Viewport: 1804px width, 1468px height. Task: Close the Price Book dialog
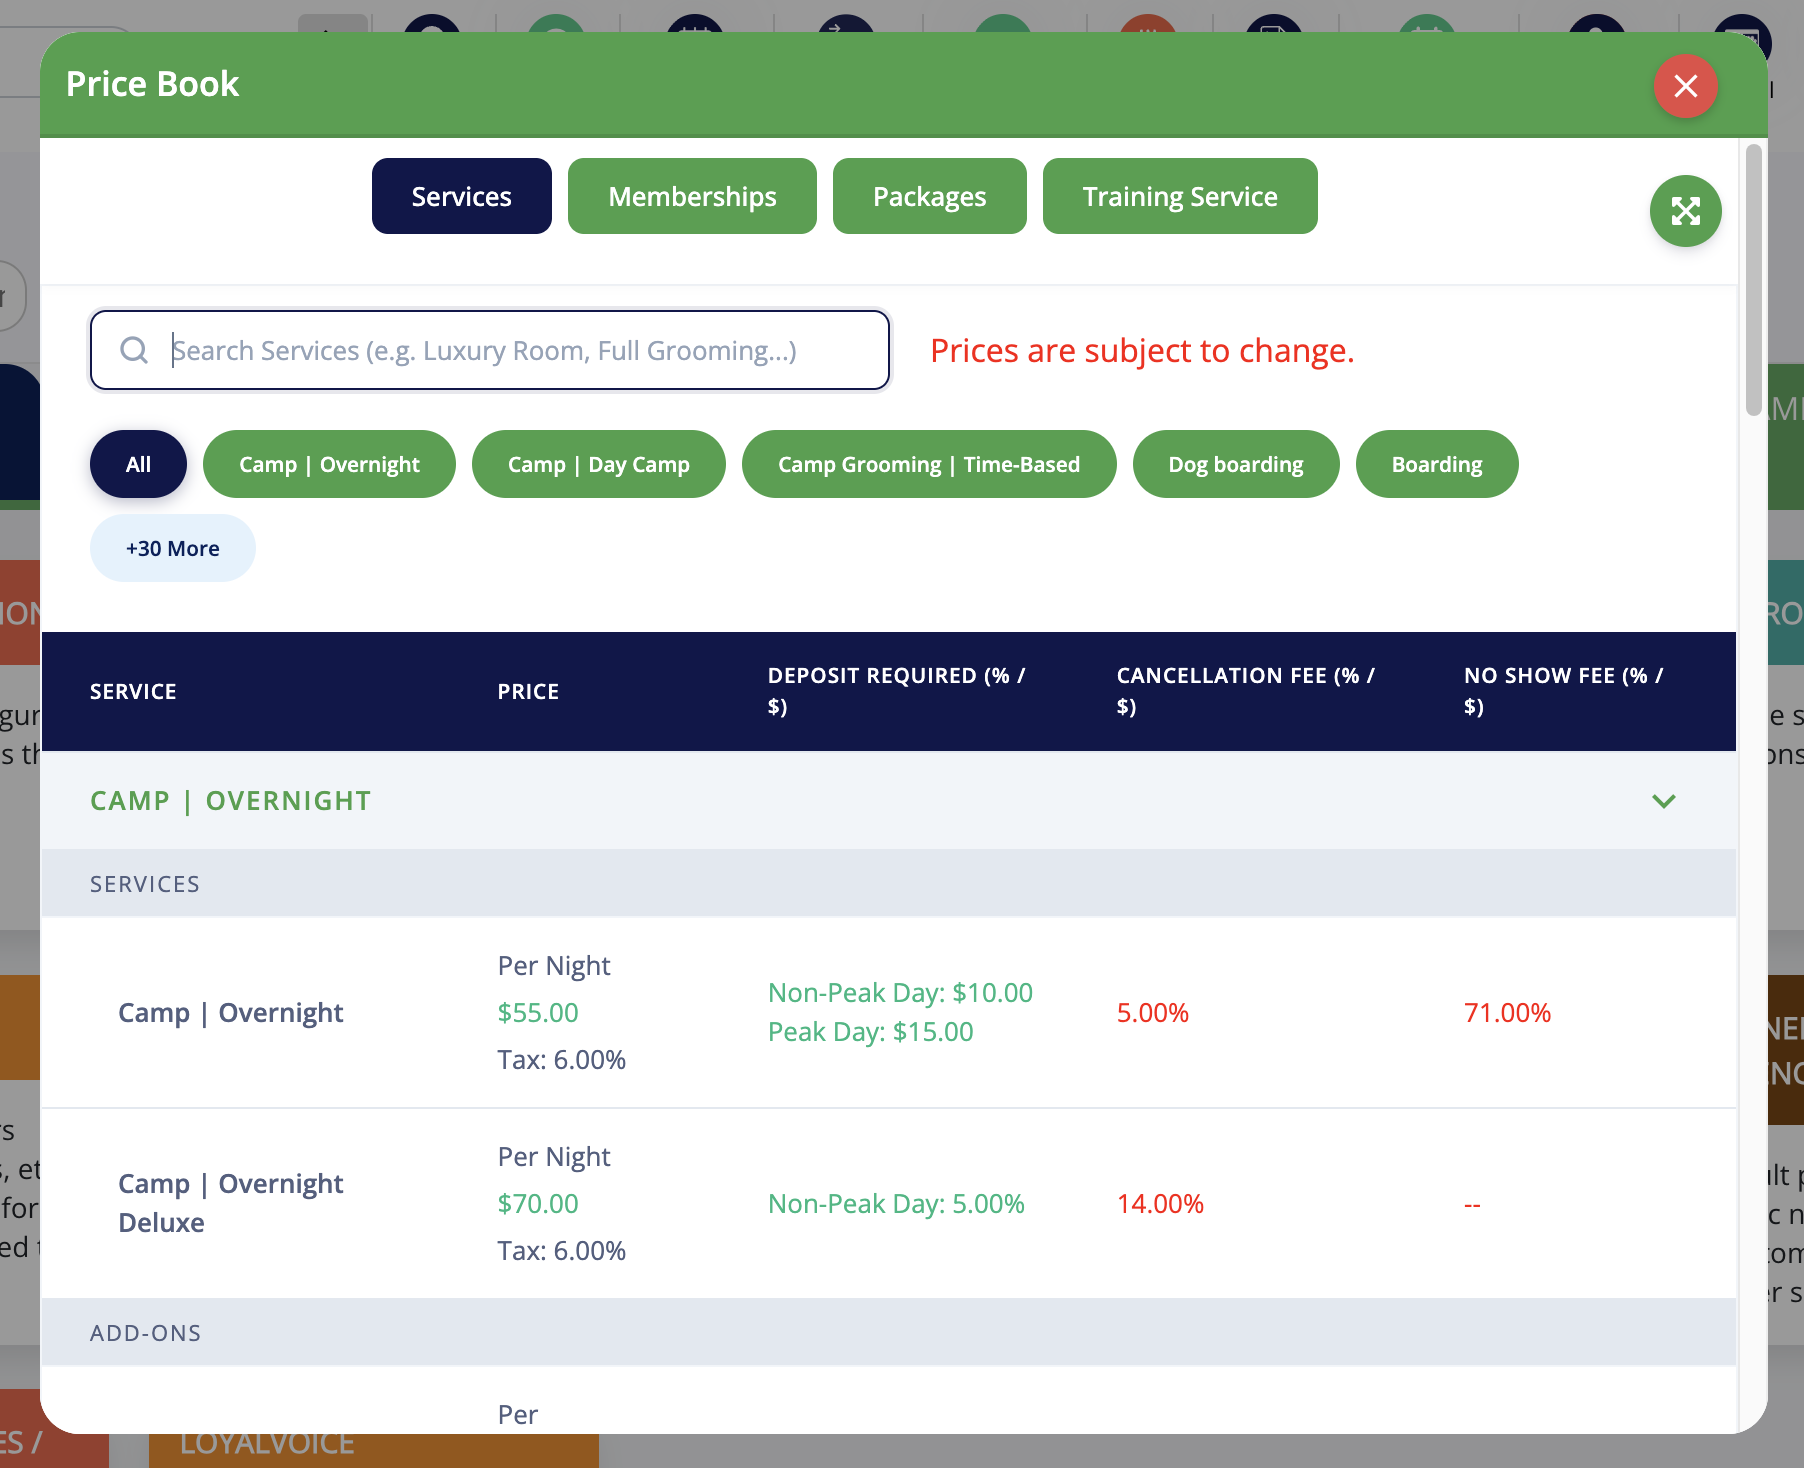tap(1685, 86)
